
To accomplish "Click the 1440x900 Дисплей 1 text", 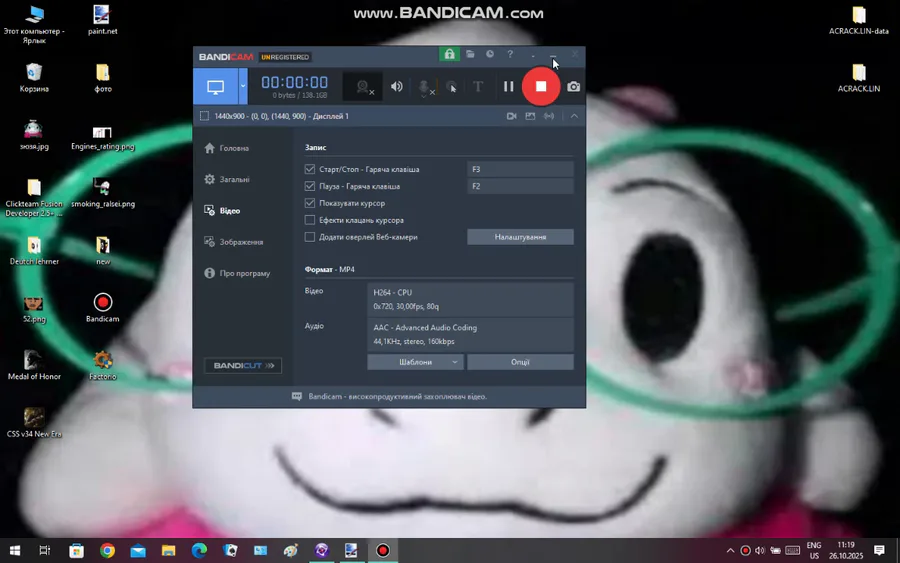I will (x=281, y=116).
